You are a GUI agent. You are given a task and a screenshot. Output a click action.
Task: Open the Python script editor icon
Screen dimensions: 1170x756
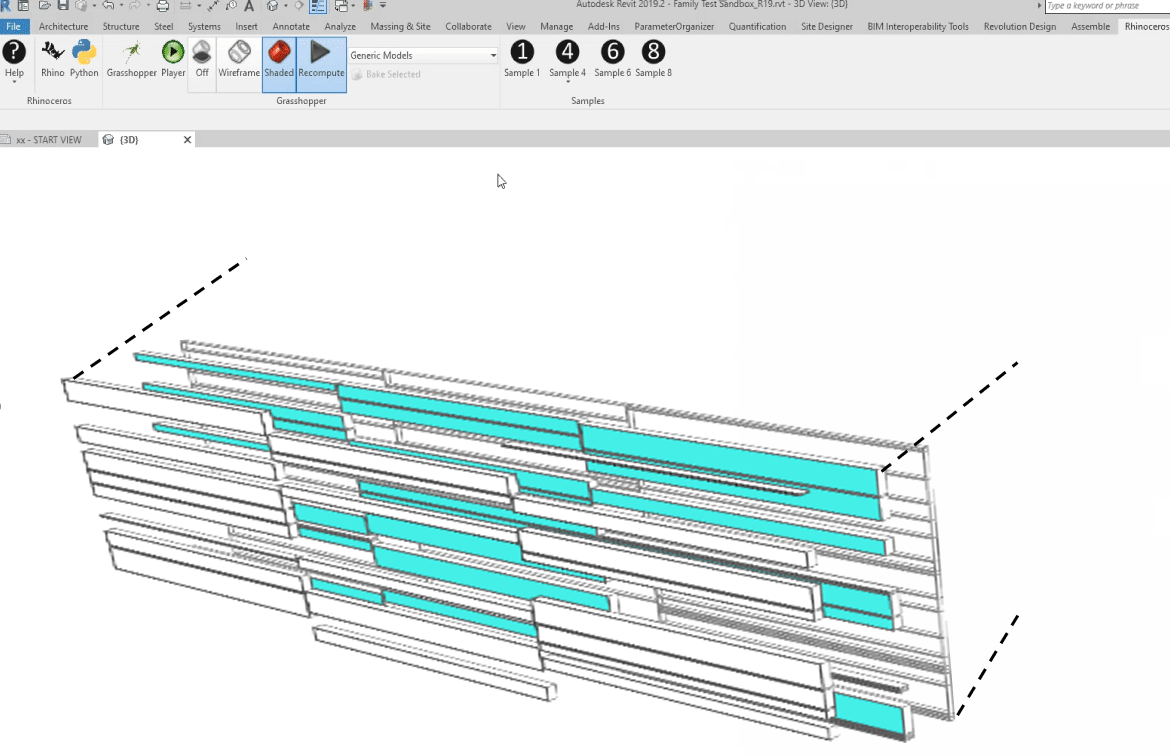(84, 58)
